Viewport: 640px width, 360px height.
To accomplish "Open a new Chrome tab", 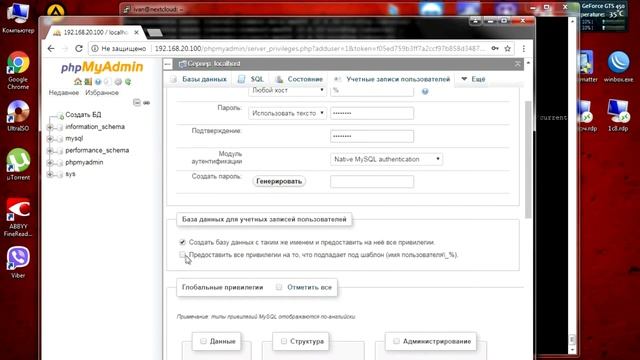I will pyautogui.click(x=154, y=33).
